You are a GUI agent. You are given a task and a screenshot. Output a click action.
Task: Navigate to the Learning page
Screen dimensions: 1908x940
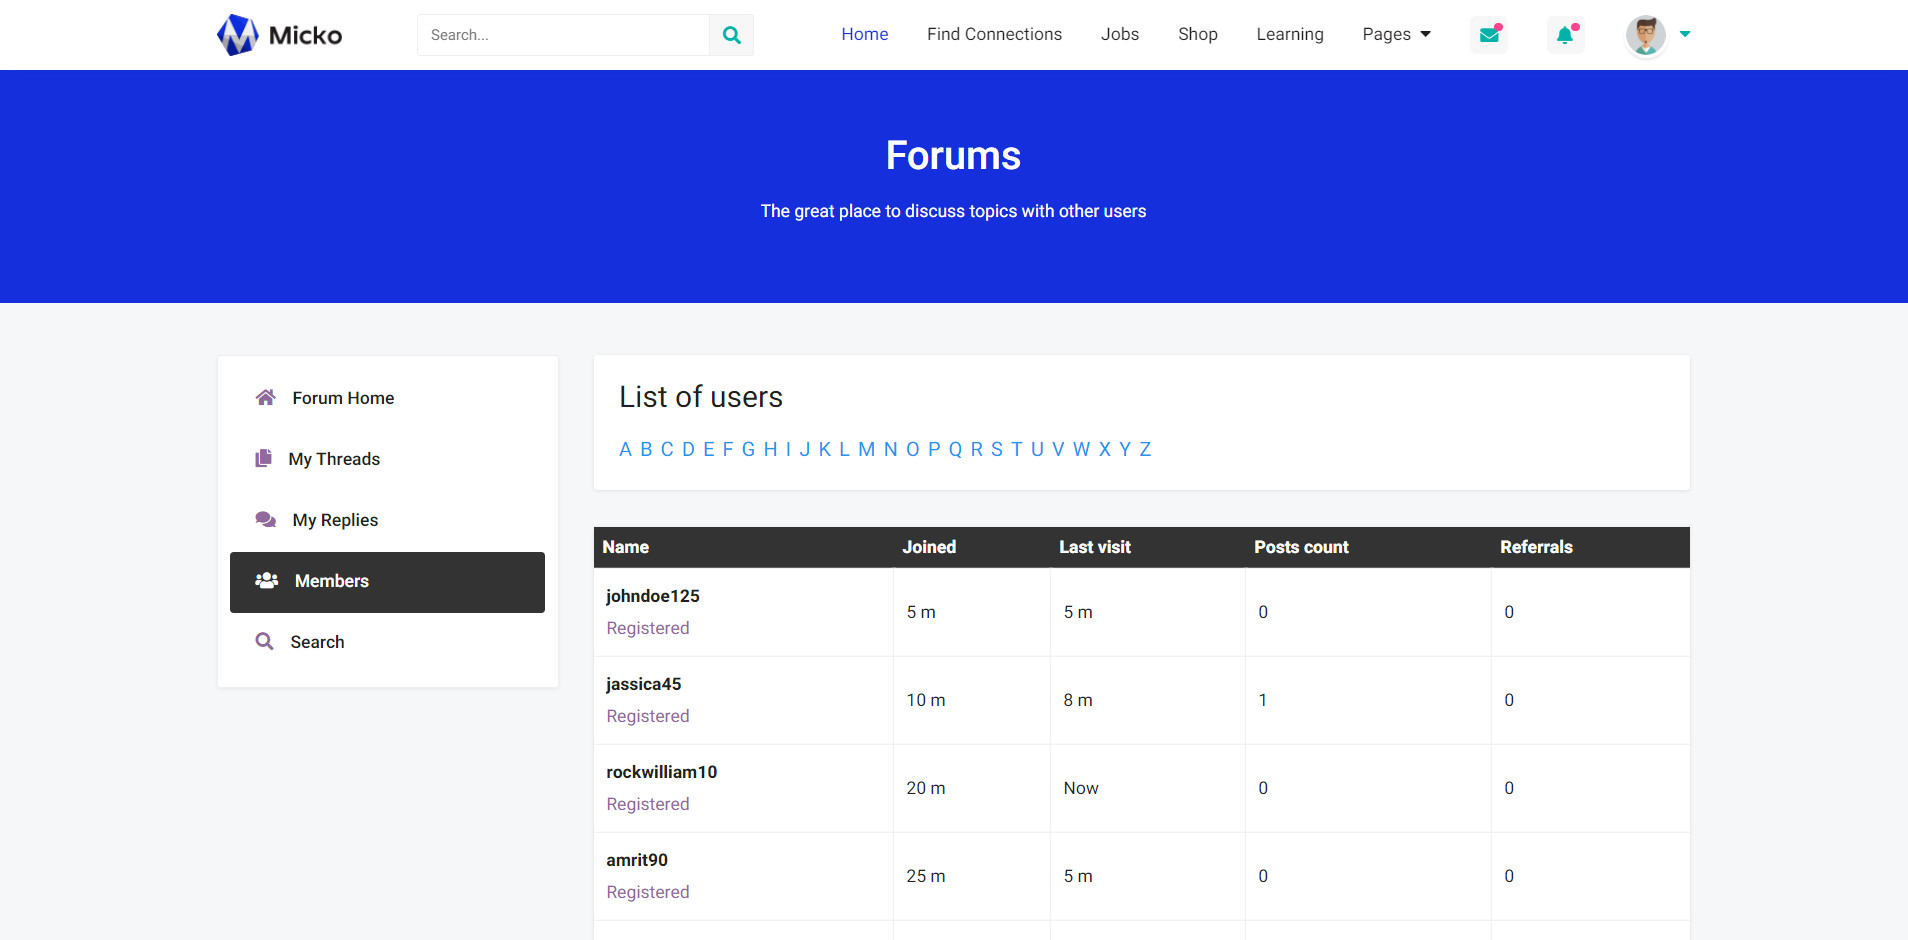click(x=1289, y=35)
